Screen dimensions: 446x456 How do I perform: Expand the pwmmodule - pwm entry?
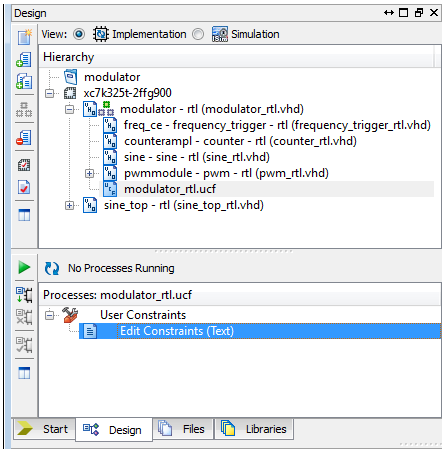point(89,173)
